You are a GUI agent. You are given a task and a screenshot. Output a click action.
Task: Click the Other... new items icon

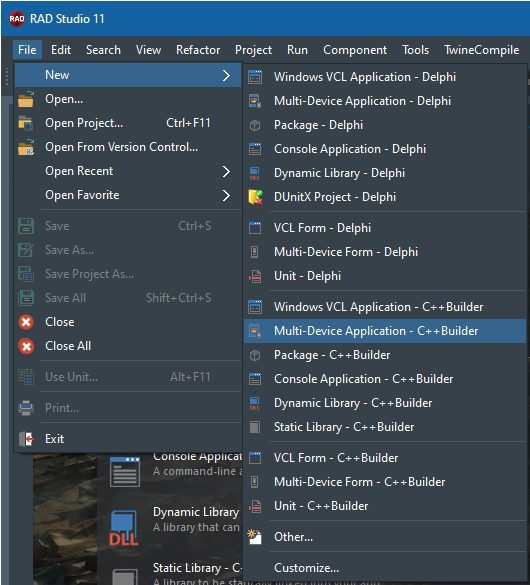click(x=255, y=537)
